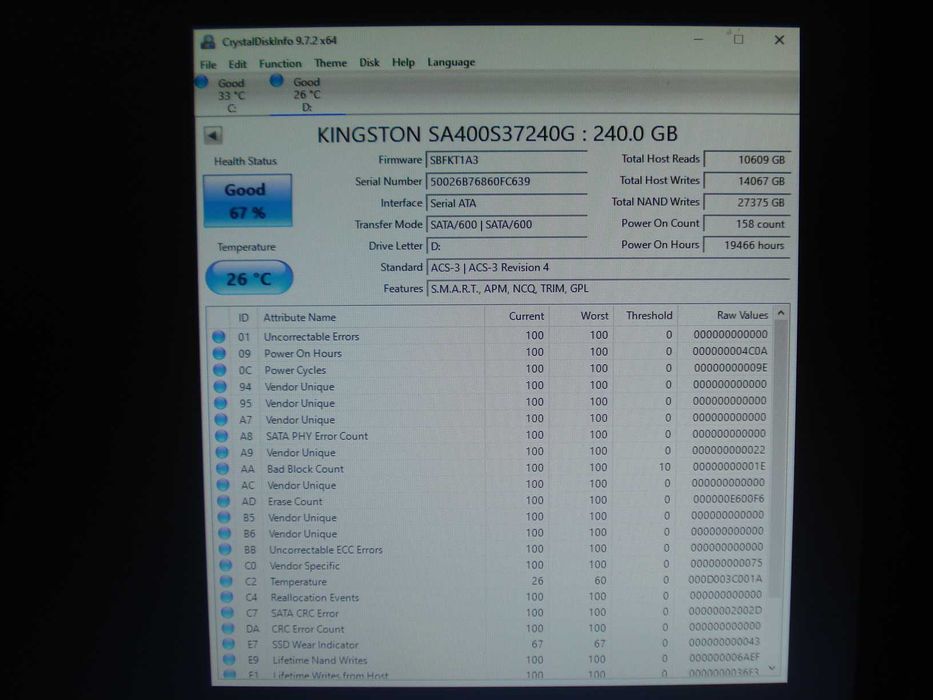Click status icon for CRC Error Count row
This screenshot has height=700, width=933.
228,629
